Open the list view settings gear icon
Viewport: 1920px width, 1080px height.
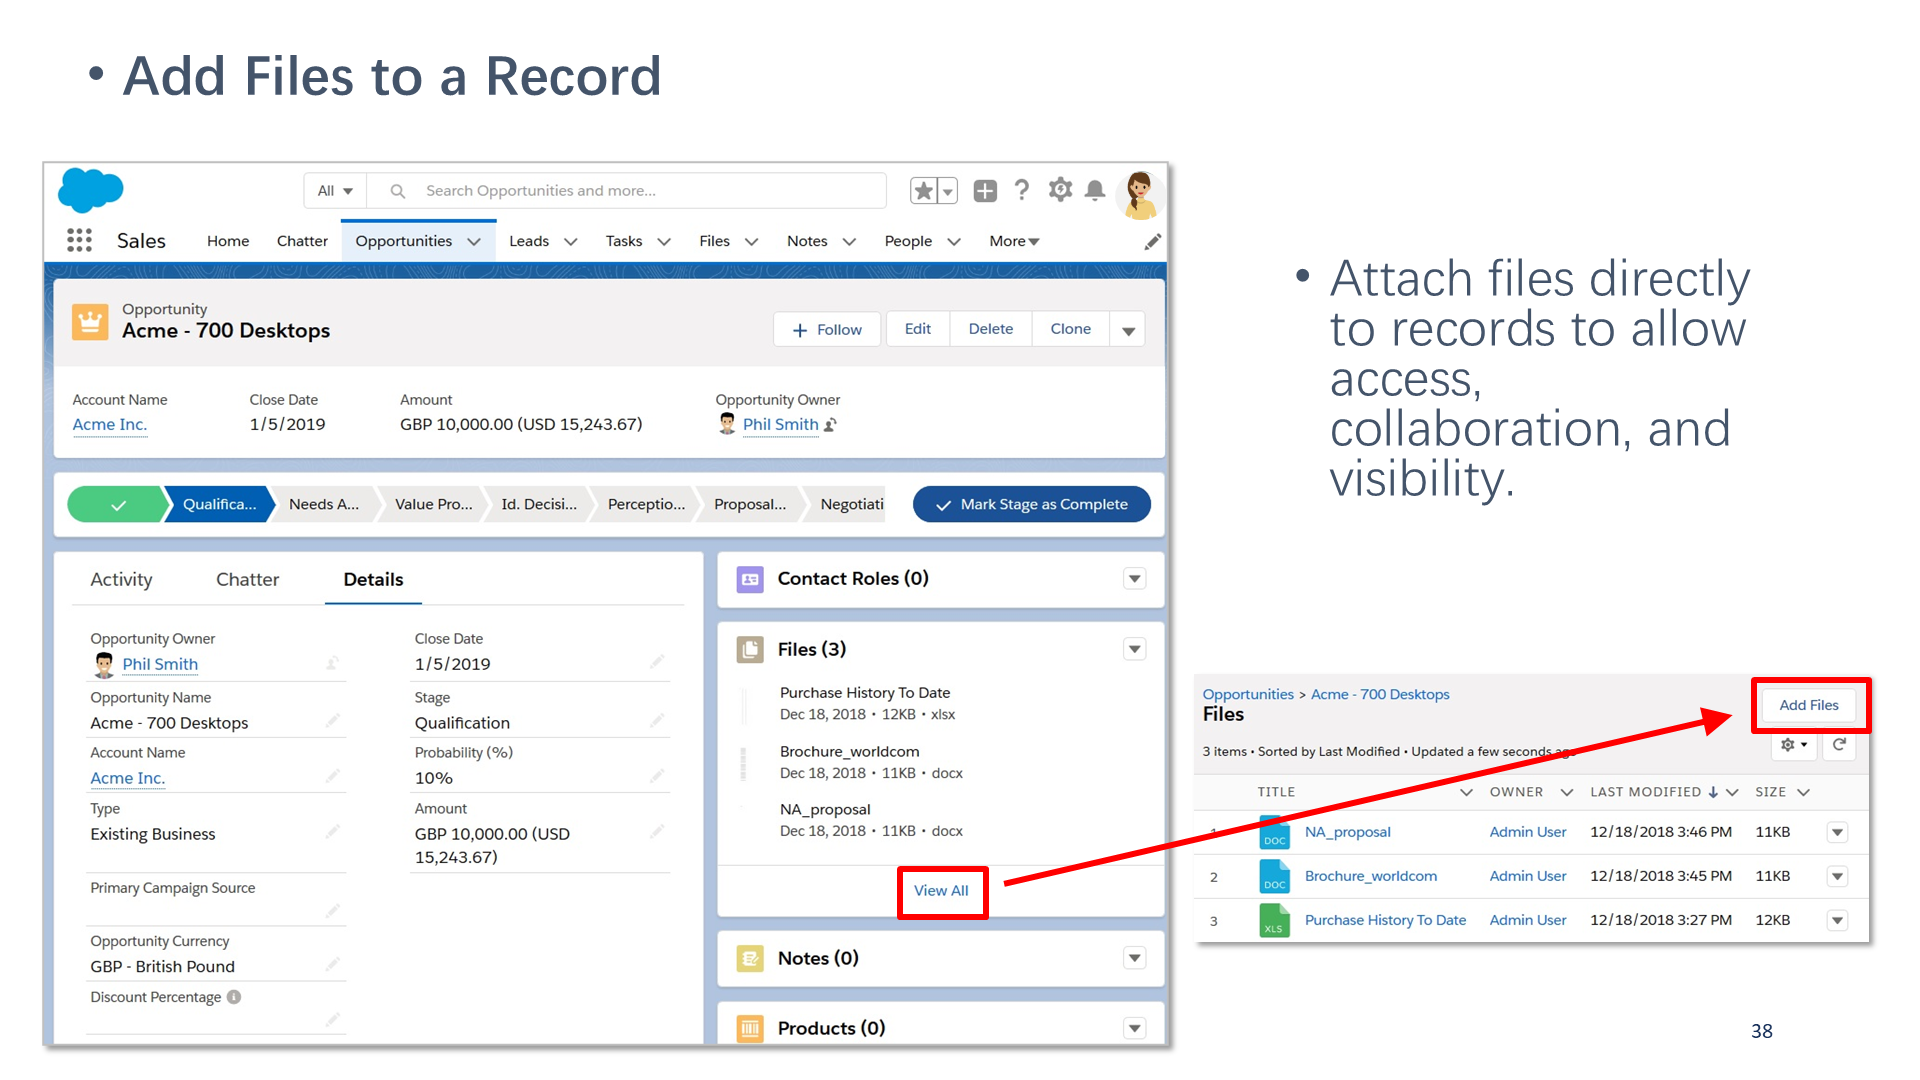pos(1794,745)
